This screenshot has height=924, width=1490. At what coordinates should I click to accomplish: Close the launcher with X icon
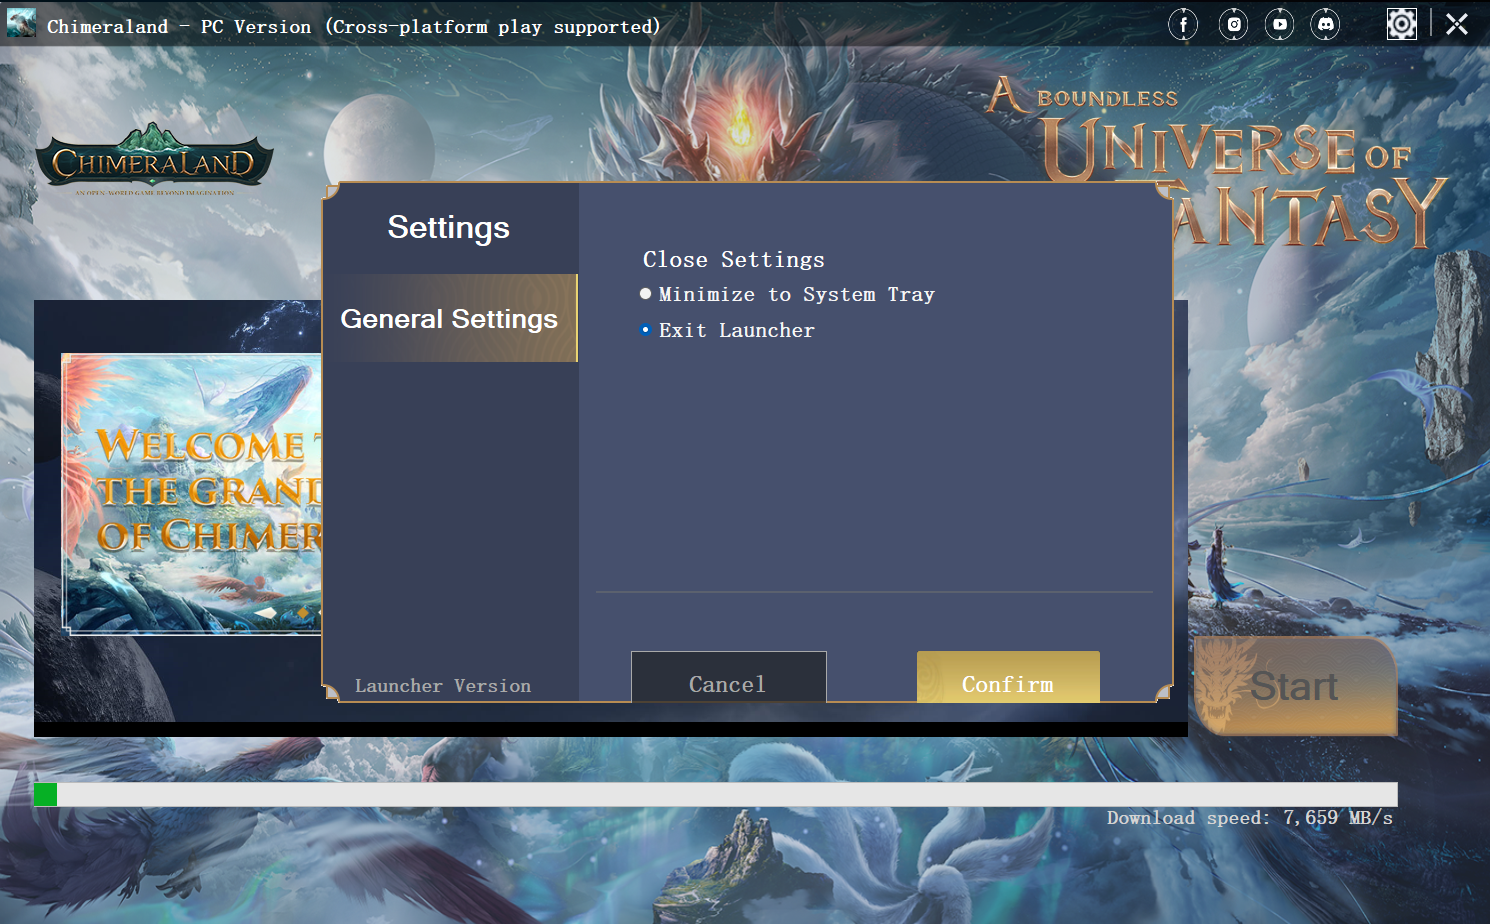[x=1457, y=24]
